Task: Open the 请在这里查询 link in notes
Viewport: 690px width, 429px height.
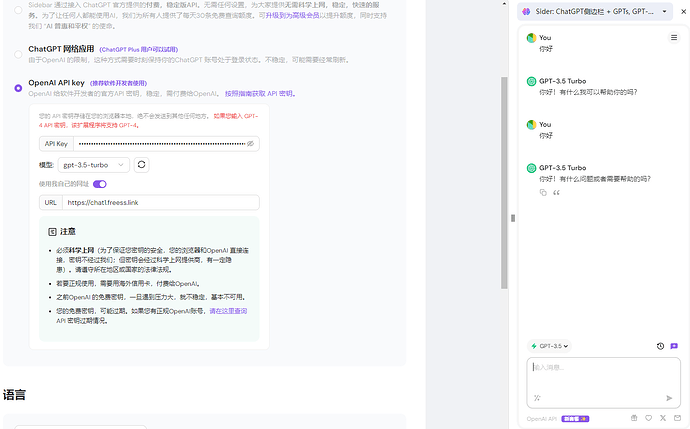Action: 228,311
